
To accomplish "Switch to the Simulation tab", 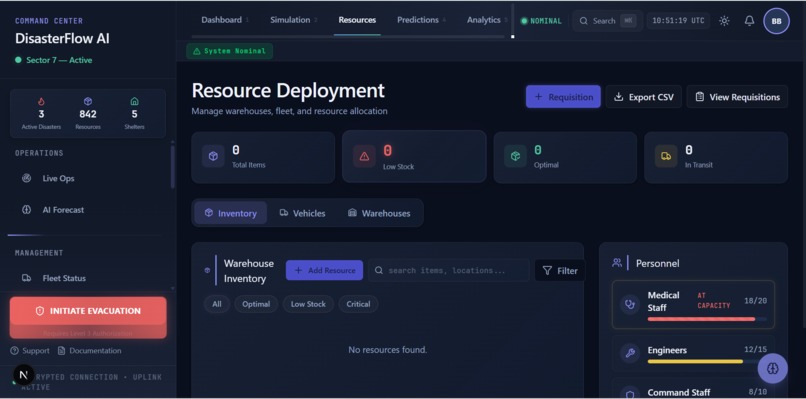I will [290, 20].
